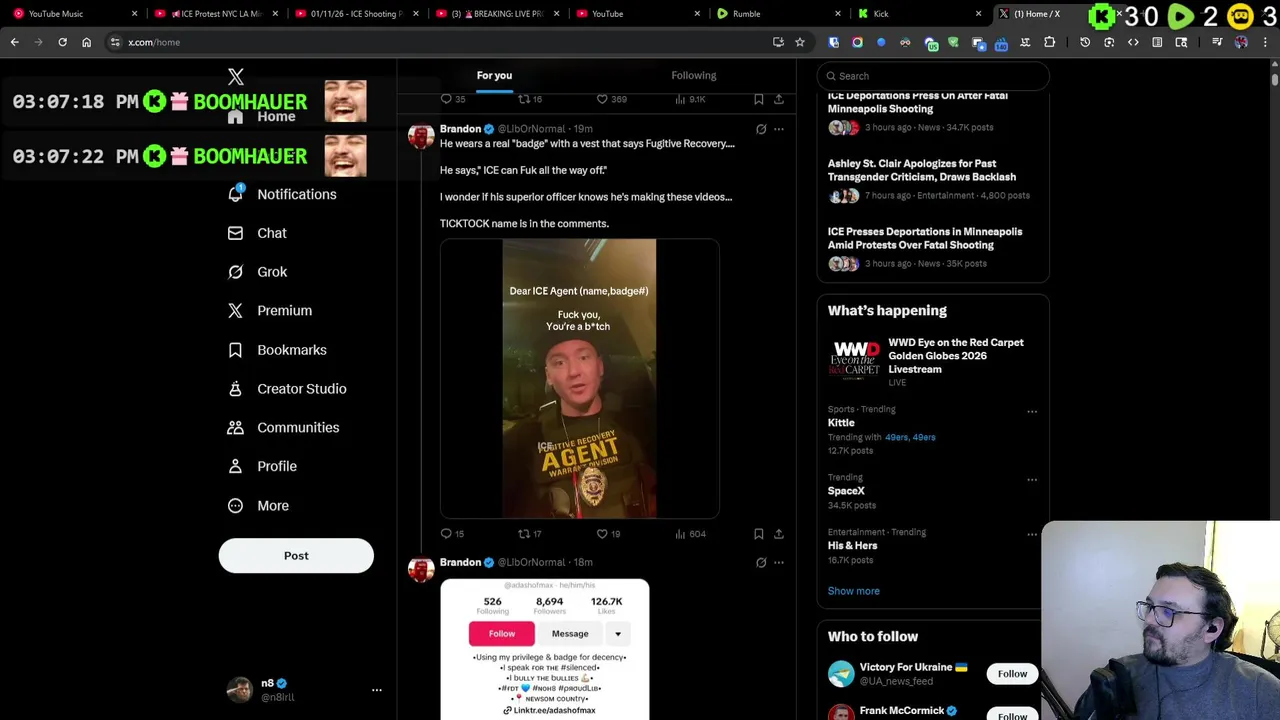Click the page scrollbar
1280x720 pixels.
coord(1274,78)
